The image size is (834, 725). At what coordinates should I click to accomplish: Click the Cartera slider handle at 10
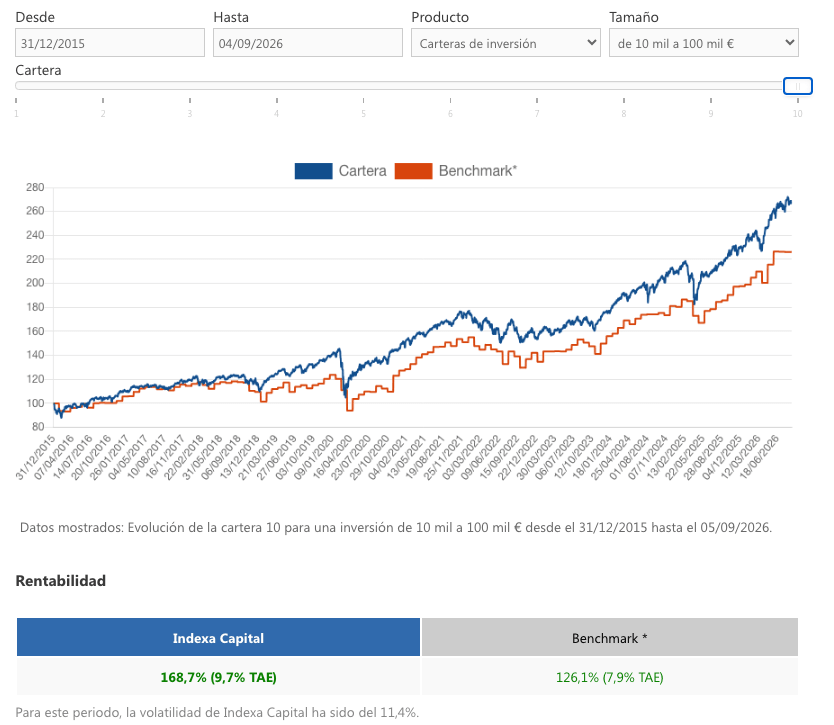coord(797,86)
